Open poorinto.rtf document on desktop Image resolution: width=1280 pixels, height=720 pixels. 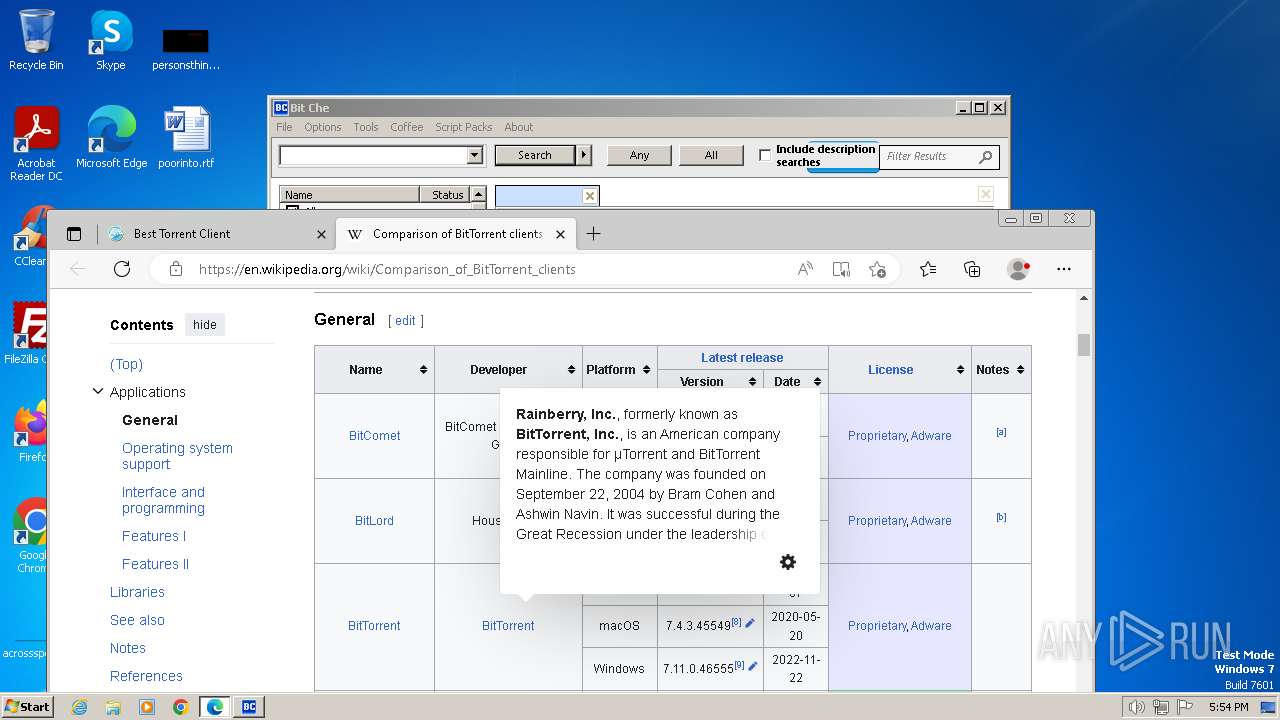click(x=186, y=138)
